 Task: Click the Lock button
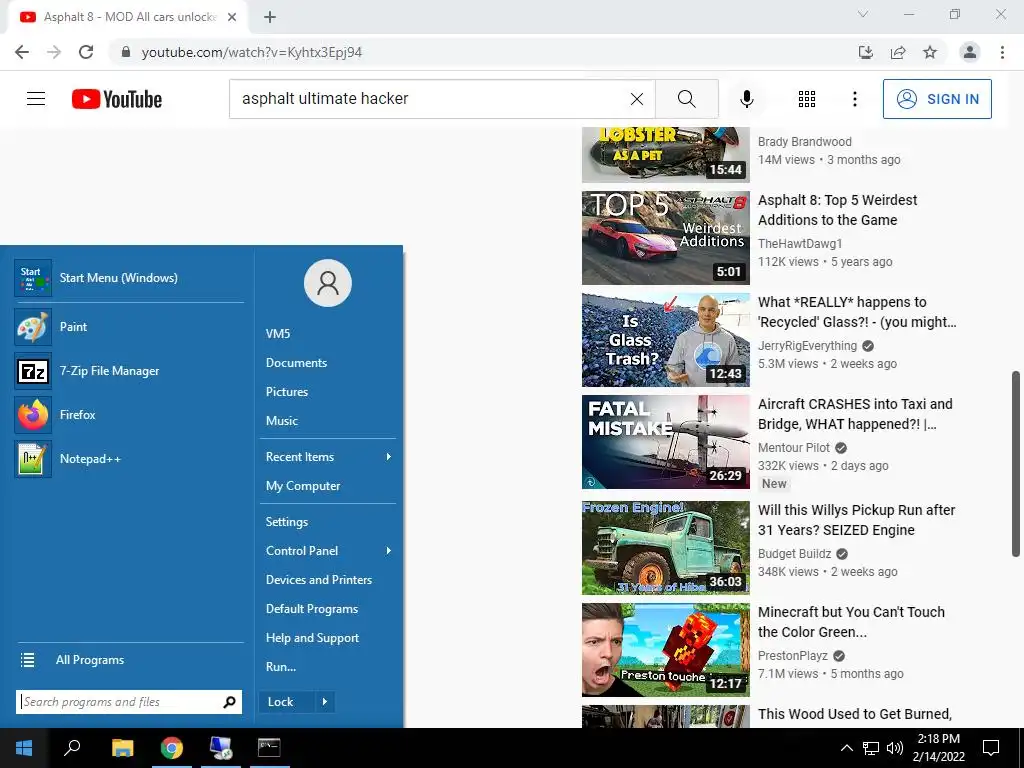(286, 702)
